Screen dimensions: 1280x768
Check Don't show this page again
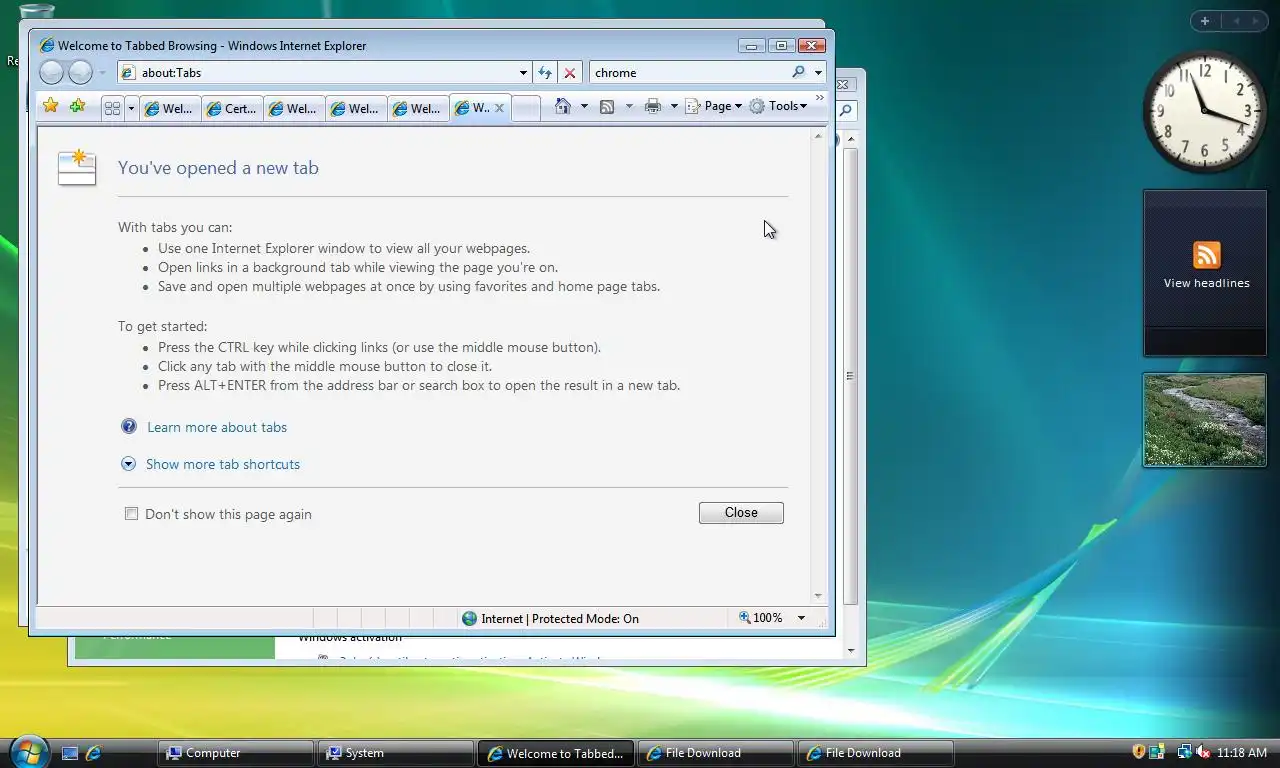(131, 514)
